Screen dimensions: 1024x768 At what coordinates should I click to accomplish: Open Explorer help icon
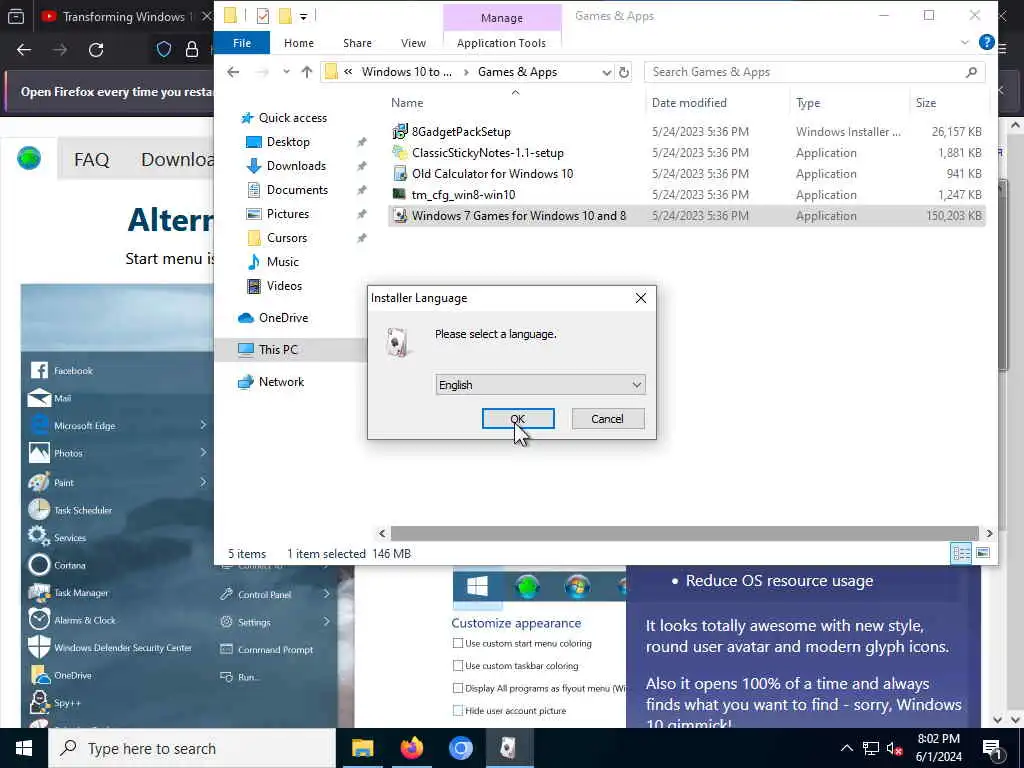pyautogui.click(x=986, y=43)
